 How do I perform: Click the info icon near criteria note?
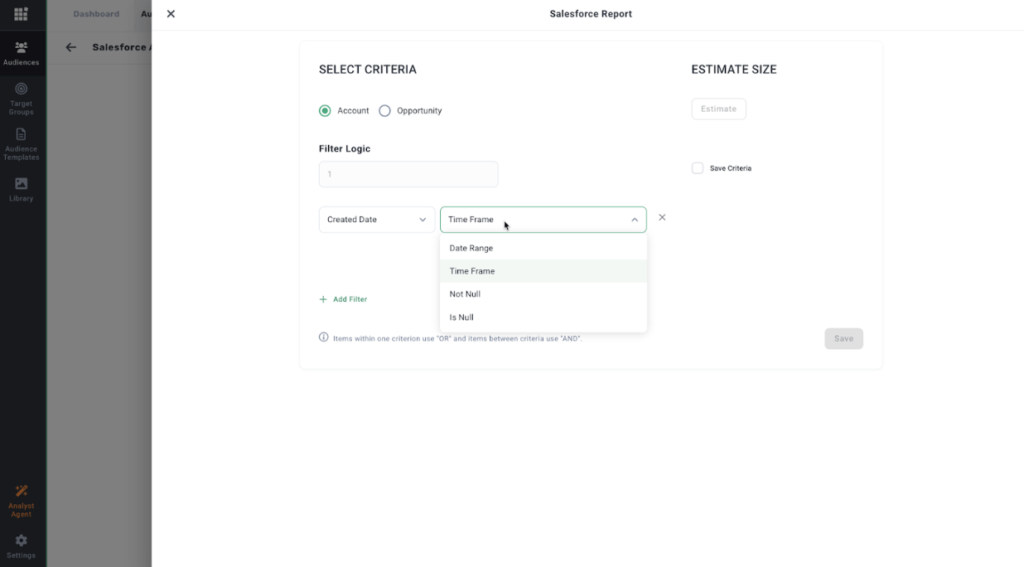point(323,337)
